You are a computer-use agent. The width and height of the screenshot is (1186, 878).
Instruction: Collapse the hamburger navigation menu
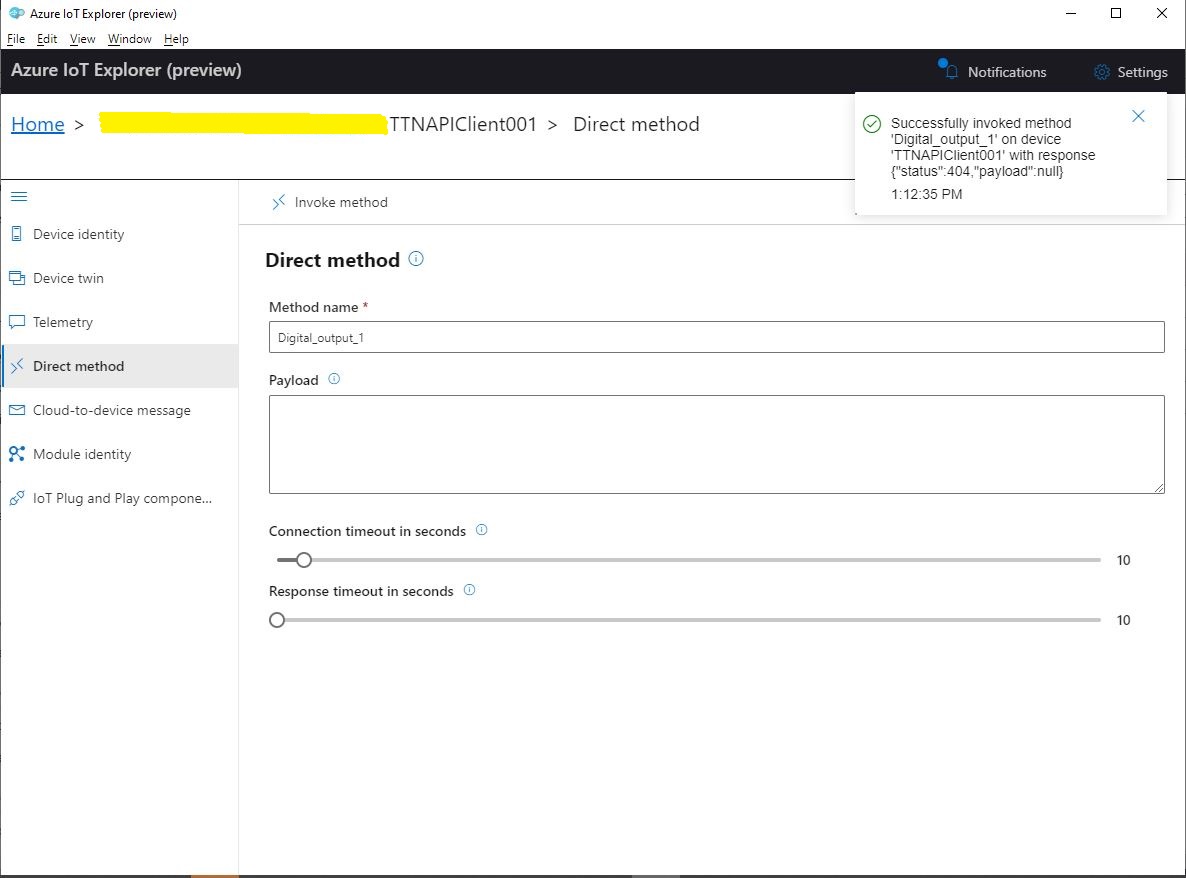pyautogui.click(x=18, y=197)
